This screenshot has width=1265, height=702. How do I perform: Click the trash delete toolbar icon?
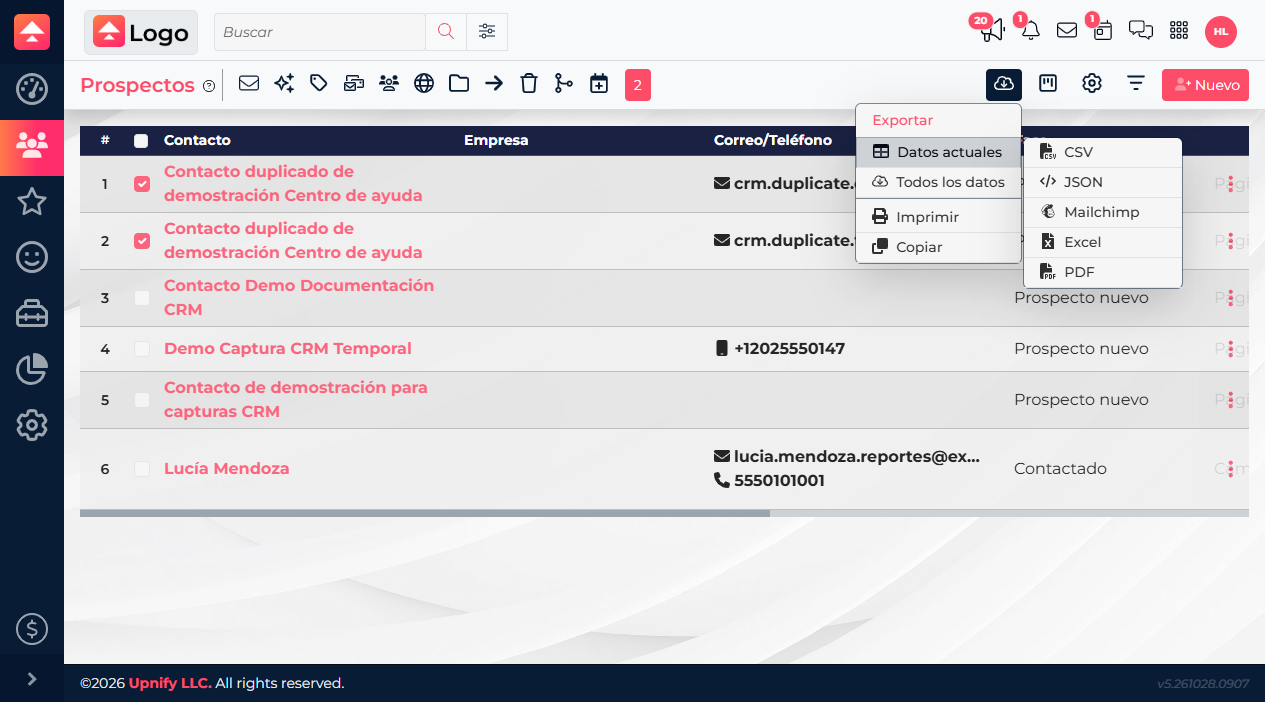[529, 84]
